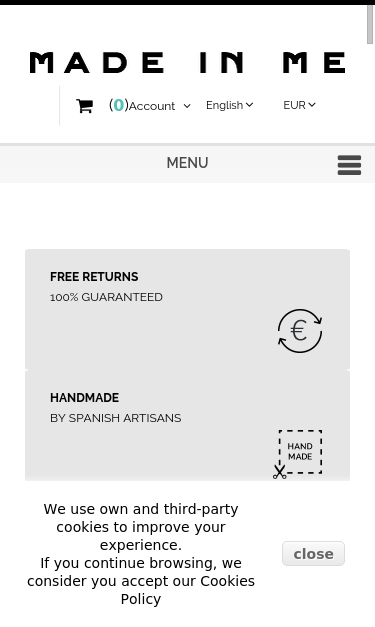Open the MENU bar
Image resolution: width=375 pixels, height=627 pixels.
pyautogui.click(x=188, y=164)
